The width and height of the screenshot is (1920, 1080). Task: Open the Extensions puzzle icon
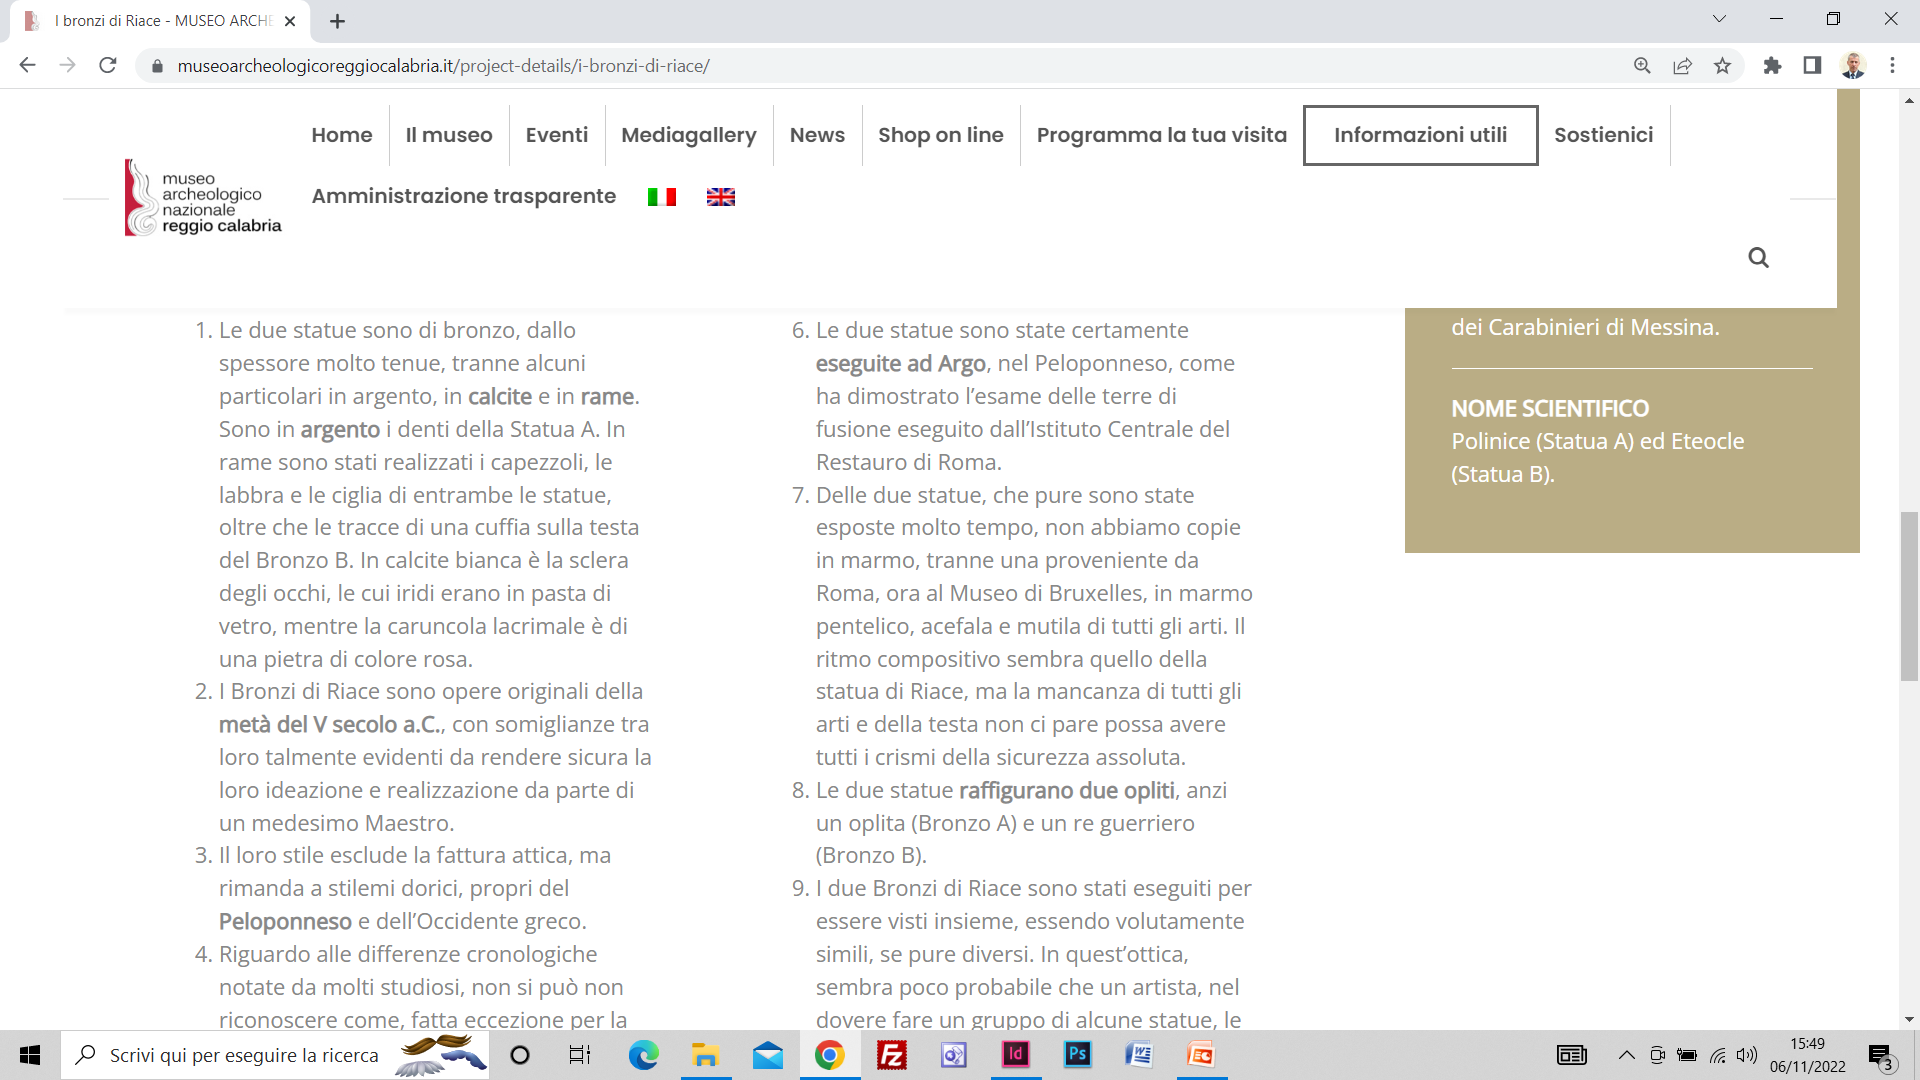click(x=1772, y=66)
